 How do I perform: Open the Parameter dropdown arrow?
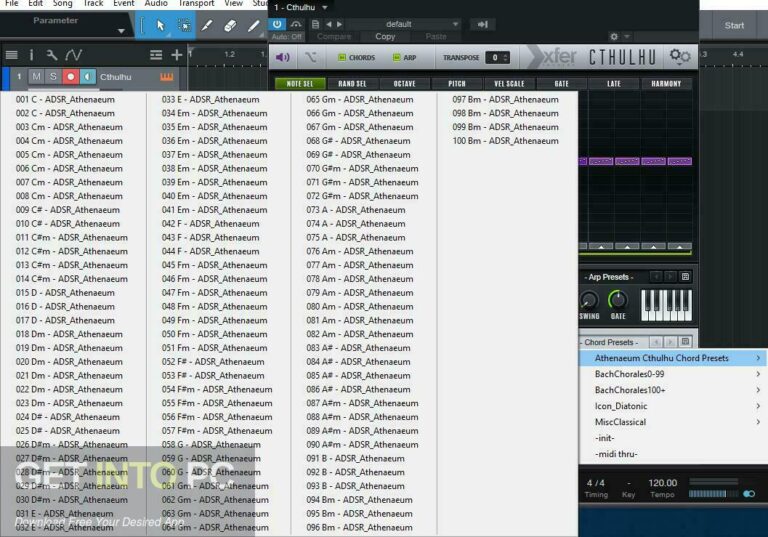120,31
